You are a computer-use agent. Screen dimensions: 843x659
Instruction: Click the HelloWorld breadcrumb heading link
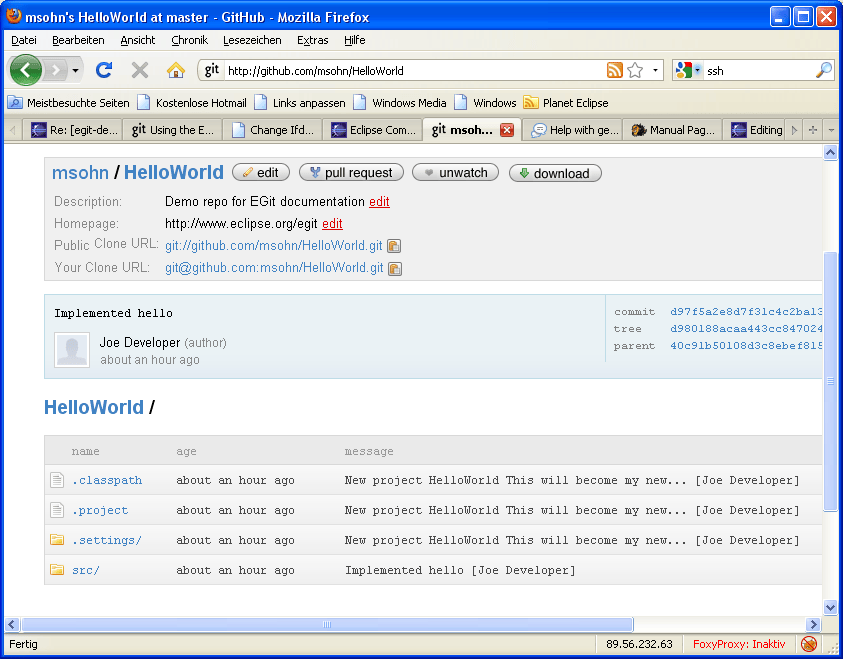click(x=94, y=407)
